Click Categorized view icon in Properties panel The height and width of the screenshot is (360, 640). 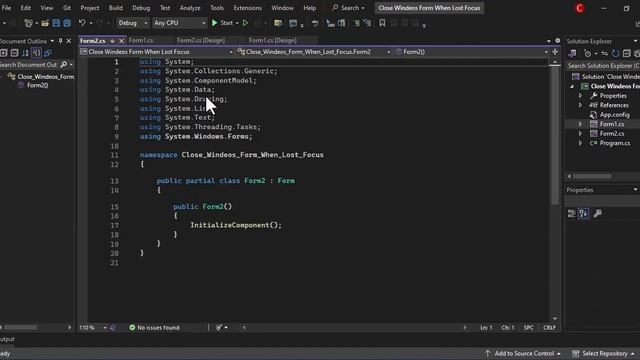pyautogui.click(x=571, y=213)
